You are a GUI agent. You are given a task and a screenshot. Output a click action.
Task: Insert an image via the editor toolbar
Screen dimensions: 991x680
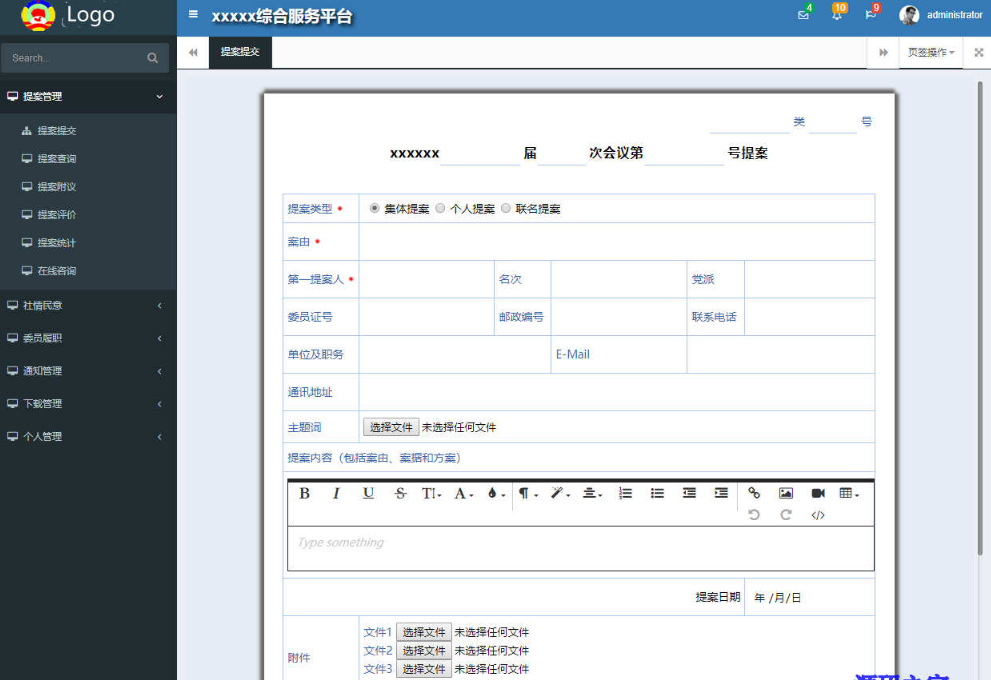786,493
